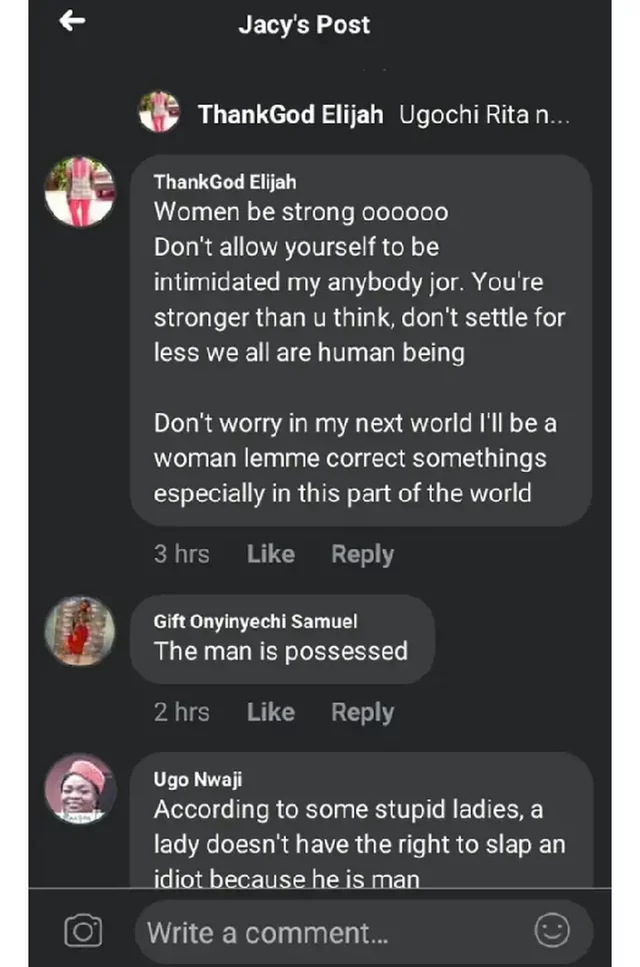
Task: Like ThankGod Elijah's comment
Action: (x=271, y=554)
